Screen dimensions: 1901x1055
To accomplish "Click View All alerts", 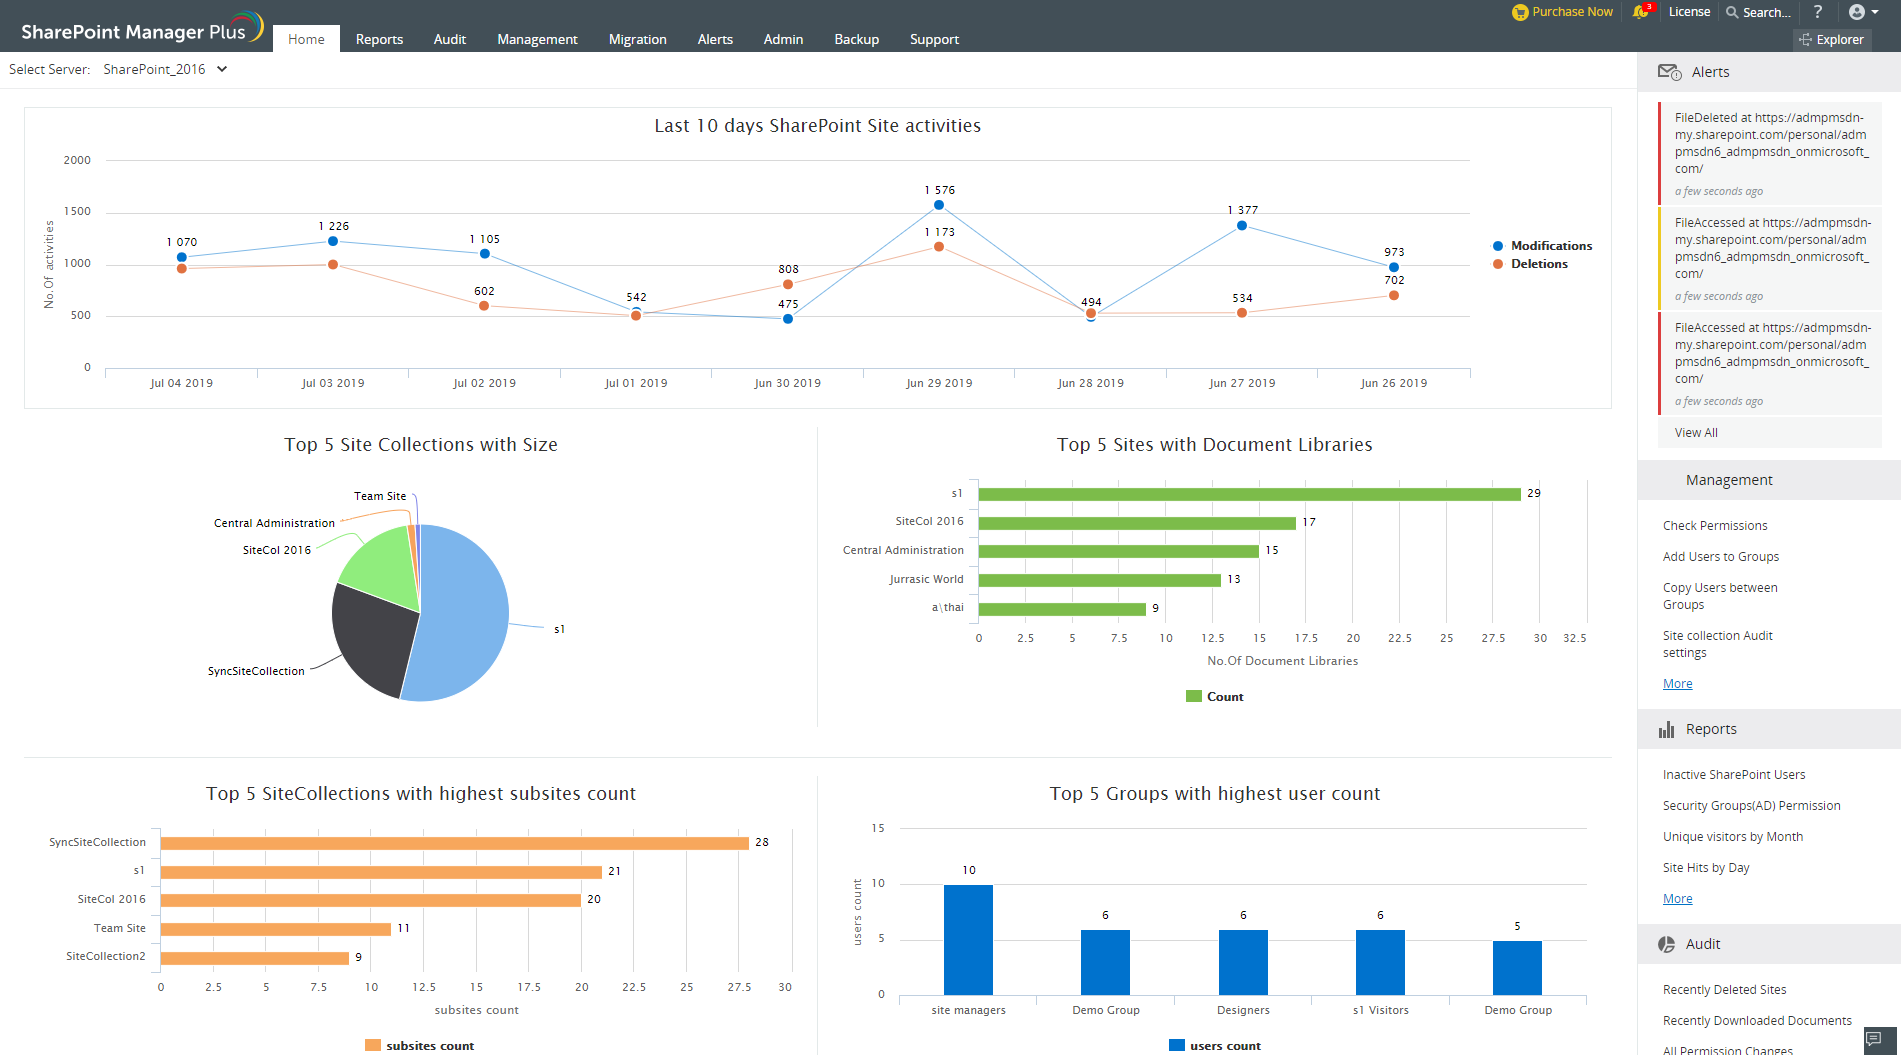I will point(1696,433).
